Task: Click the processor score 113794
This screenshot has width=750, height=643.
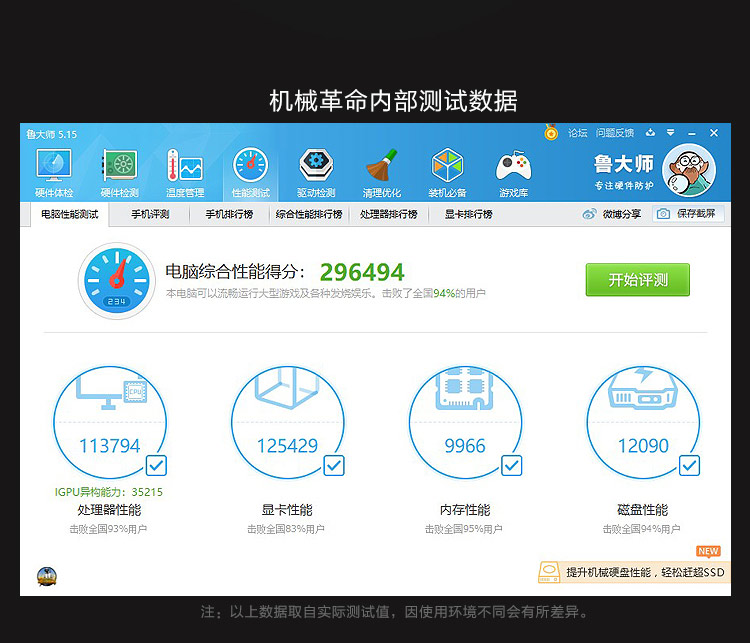Action: coord(110,446)
